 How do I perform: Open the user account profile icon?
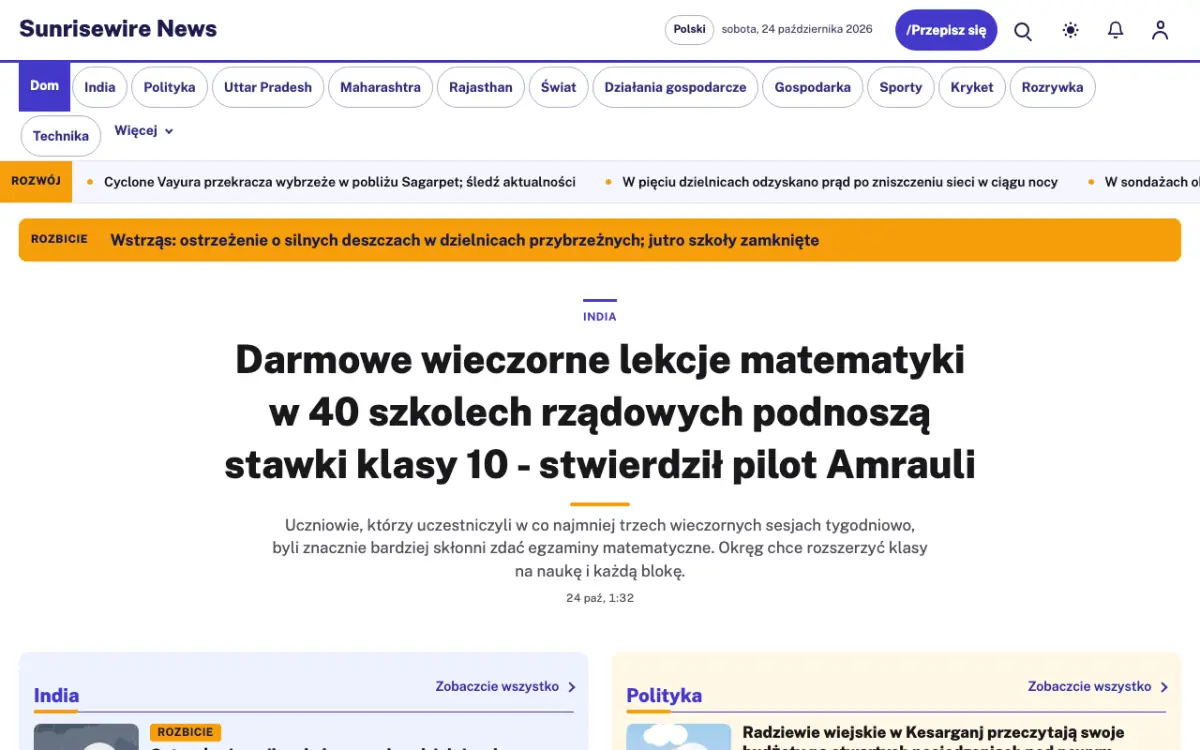click(x=1160, y=30)
